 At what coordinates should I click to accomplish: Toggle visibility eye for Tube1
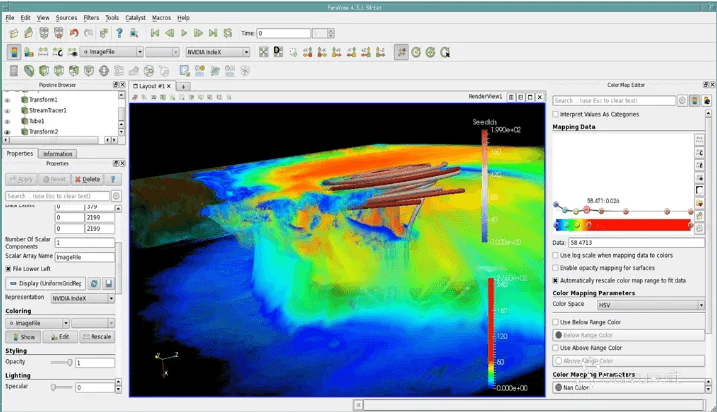click(x=8, y=121)
